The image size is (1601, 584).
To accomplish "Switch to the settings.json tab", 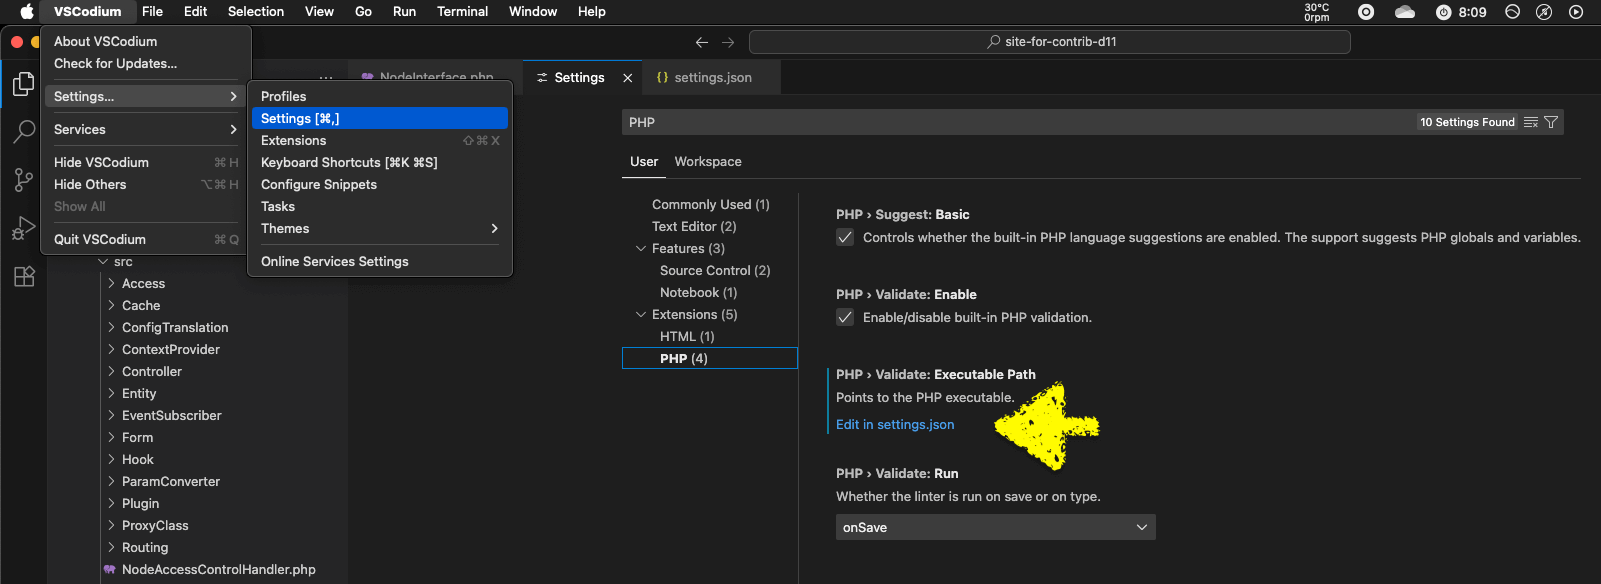I will 712,77.
